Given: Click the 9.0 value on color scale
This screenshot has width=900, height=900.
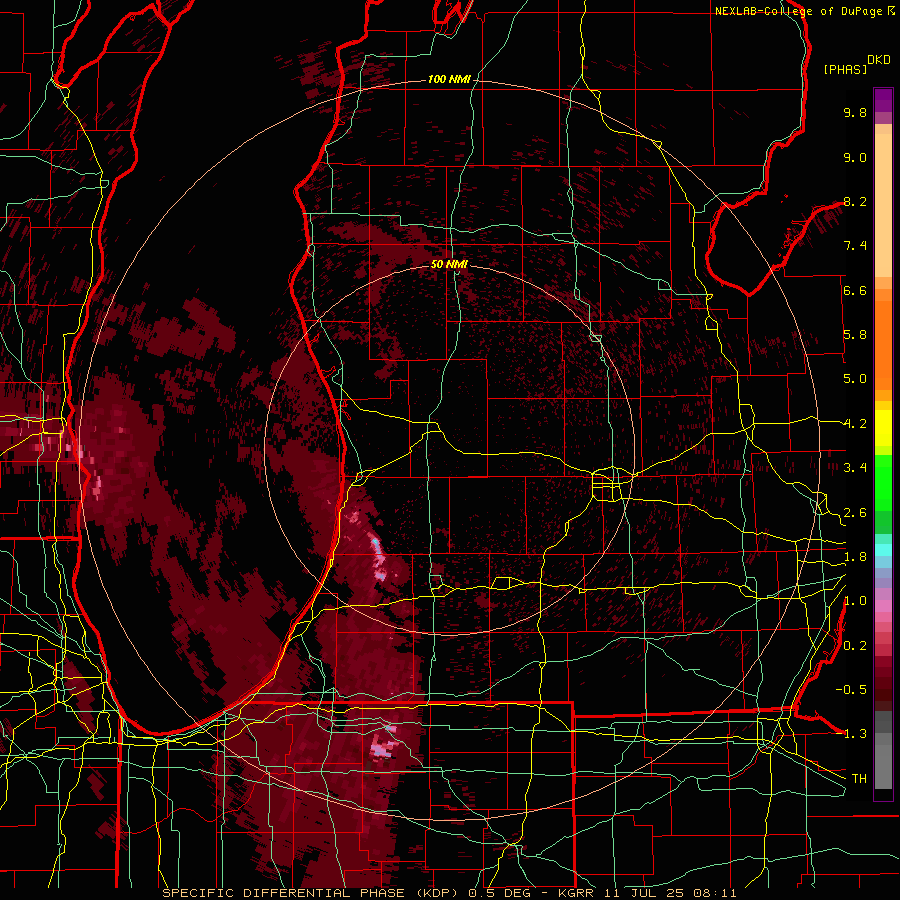Looking at the screenshot, I should pos(855,157).
